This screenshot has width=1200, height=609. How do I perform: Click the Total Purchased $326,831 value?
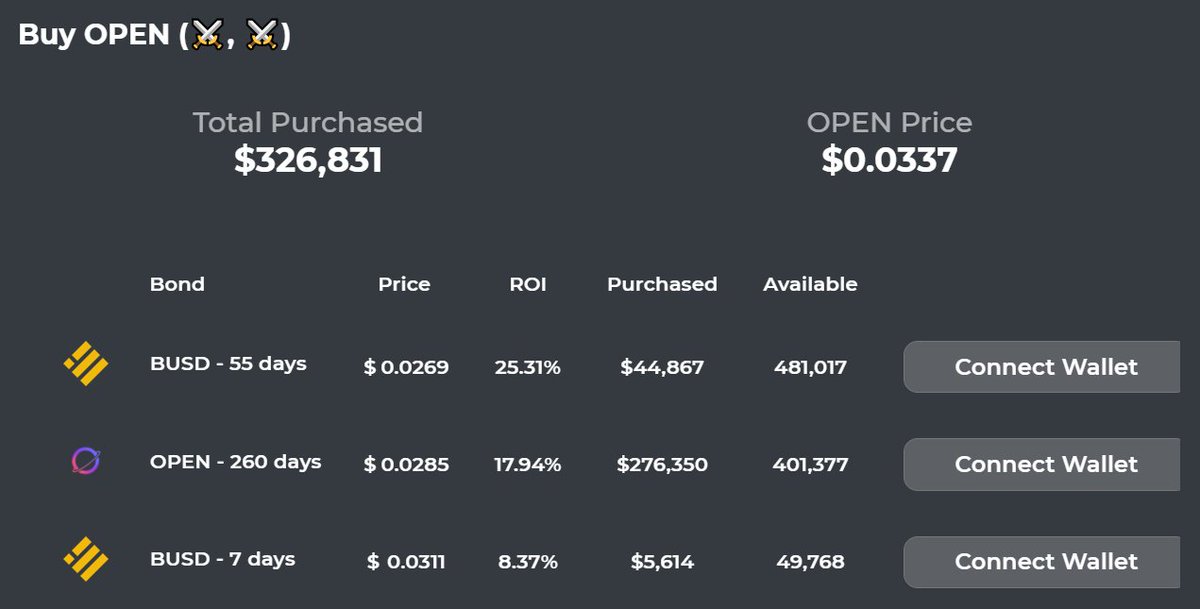(308, 160)
